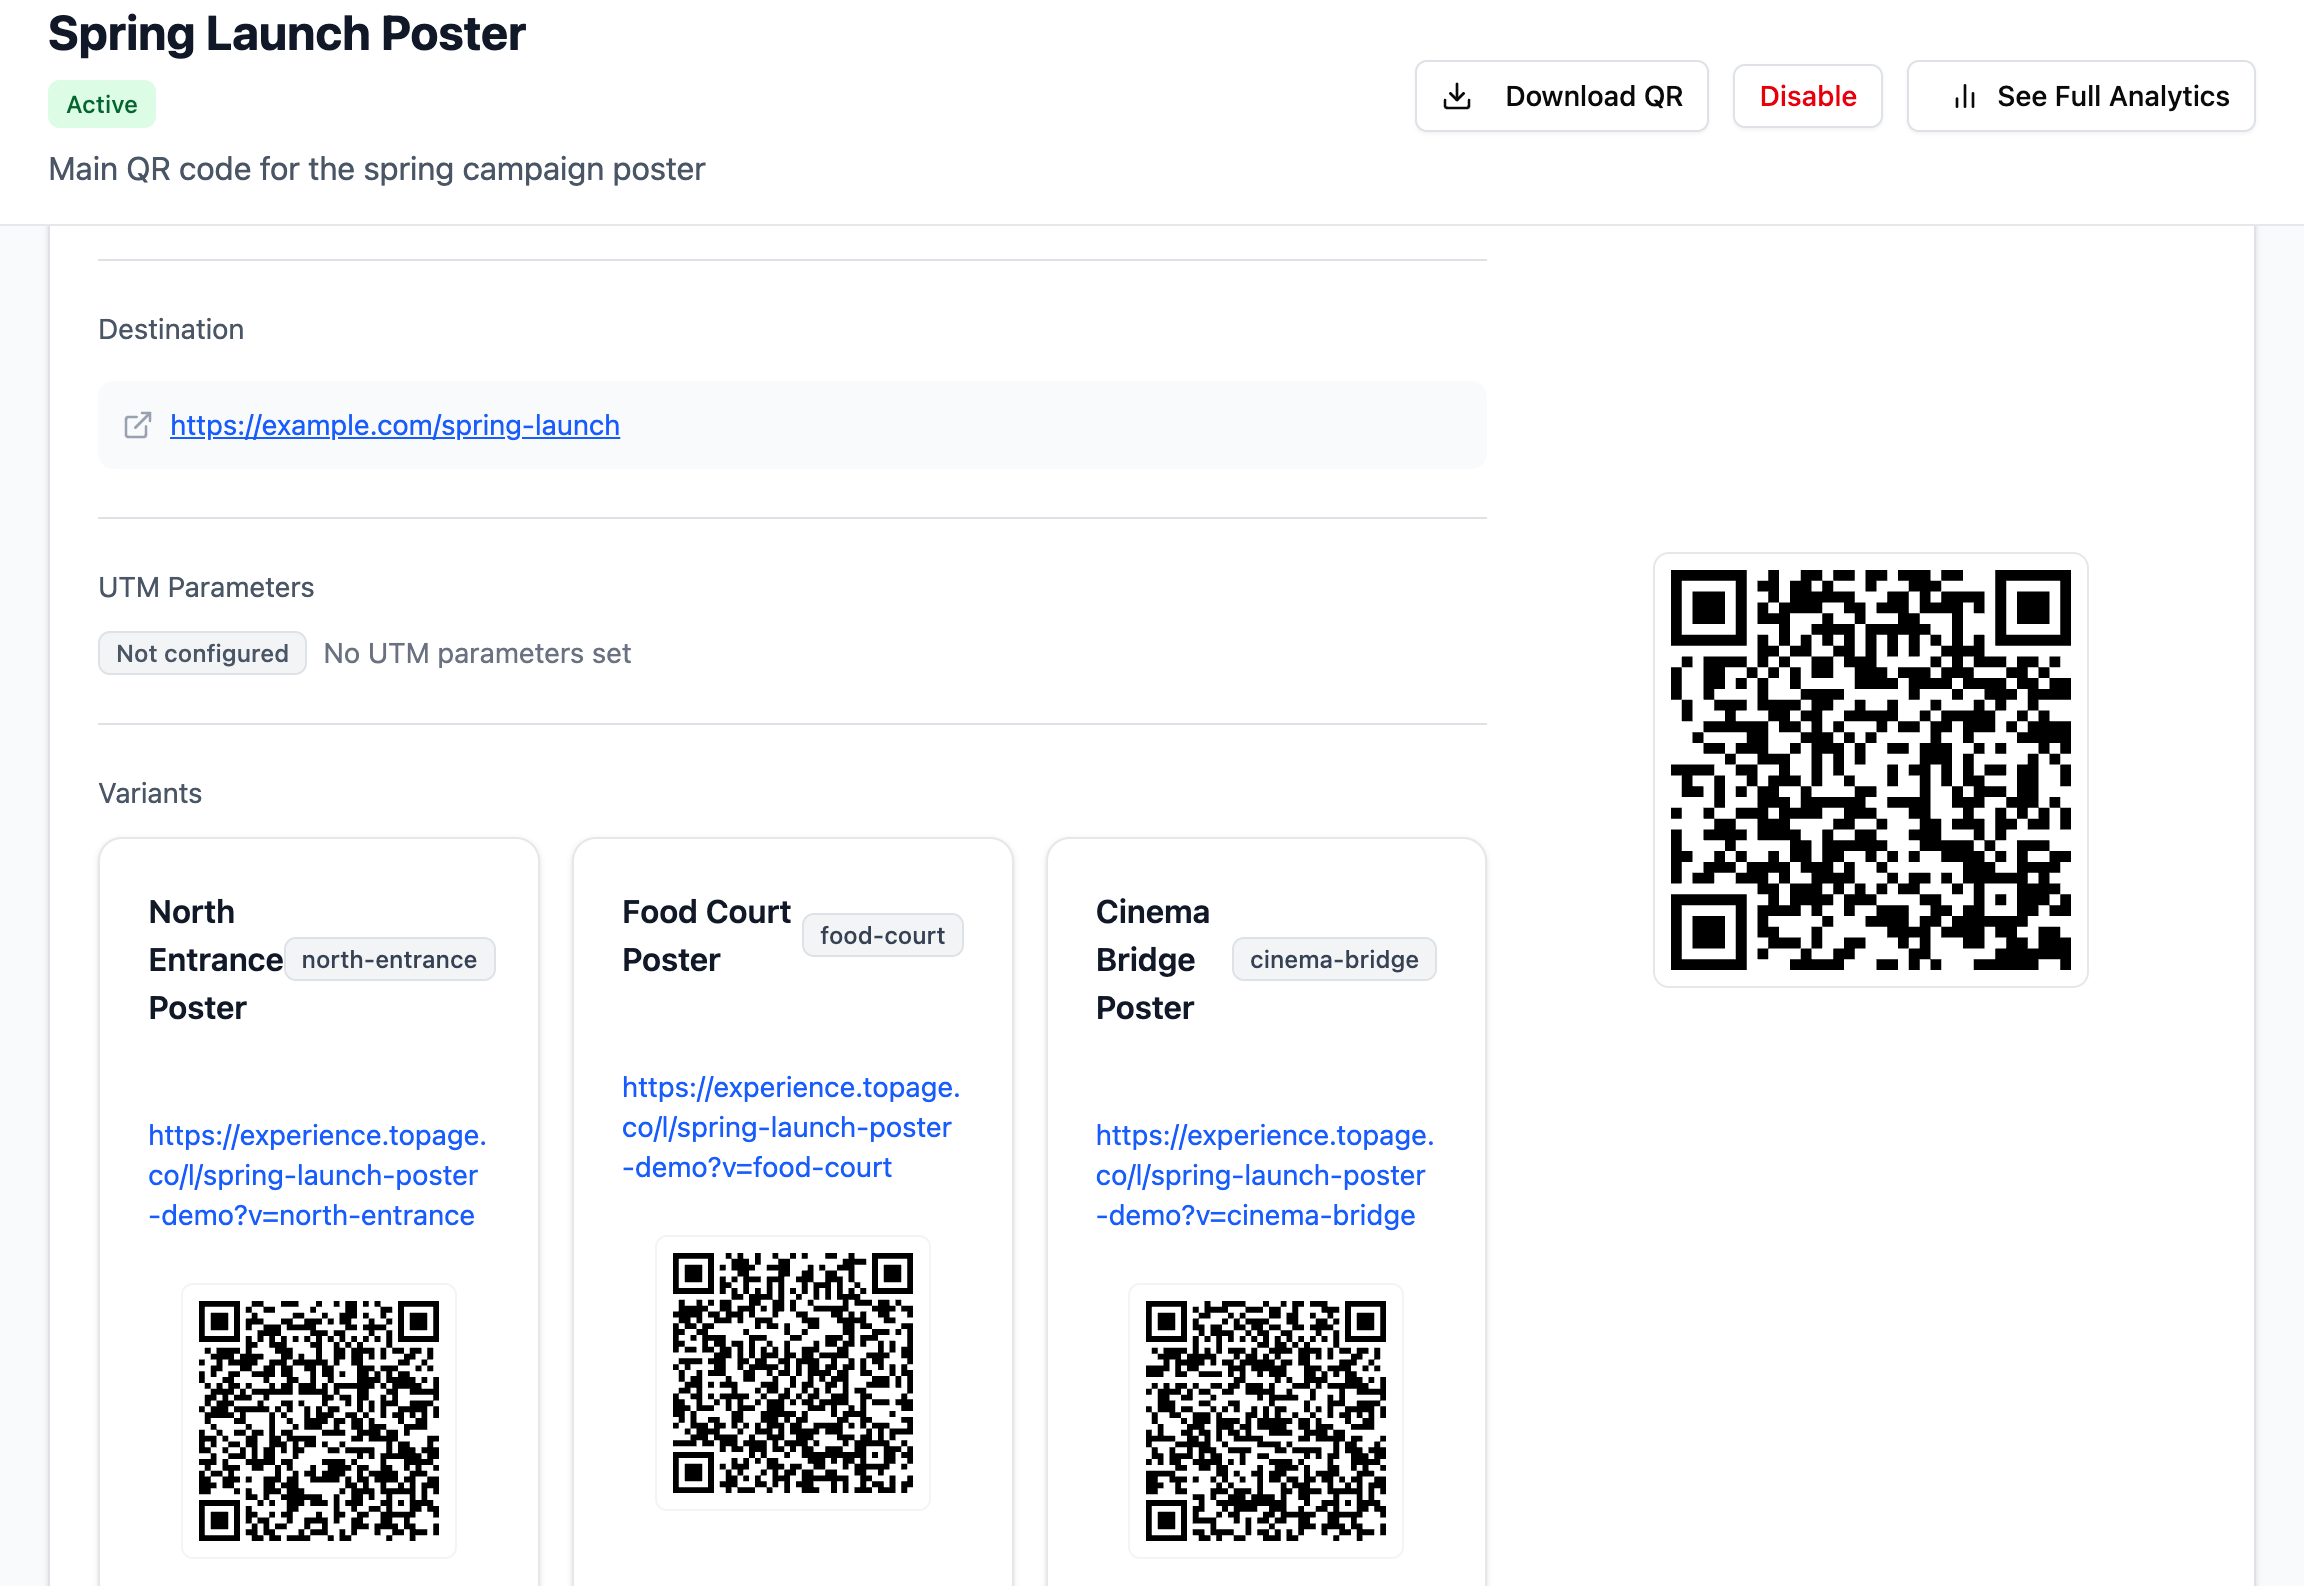The width and height of the screenshot is (2304, 1586).
Task: Click the Active status badge
Action: tap(102, 104)
